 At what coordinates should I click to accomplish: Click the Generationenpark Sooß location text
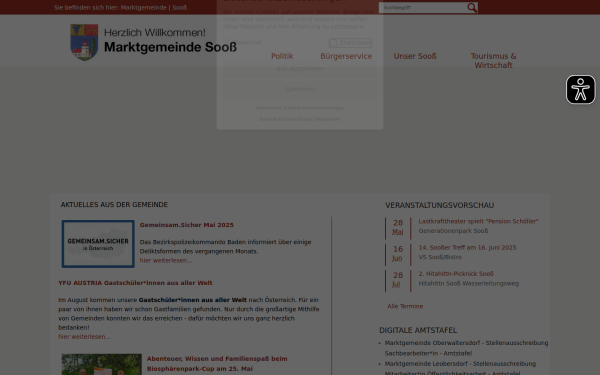coord(453,231)
